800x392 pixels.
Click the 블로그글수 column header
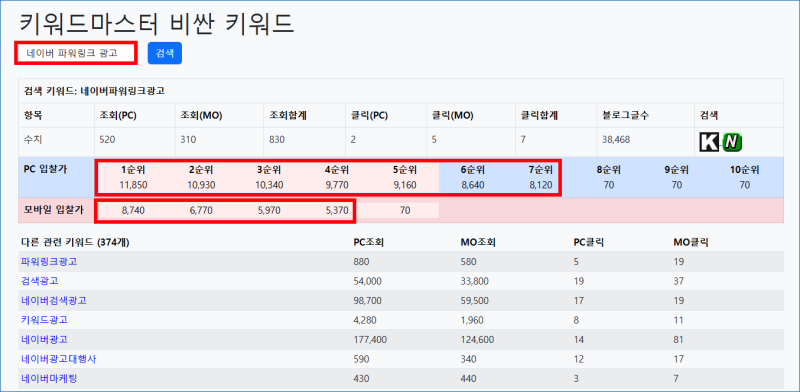tap(626, 116)
